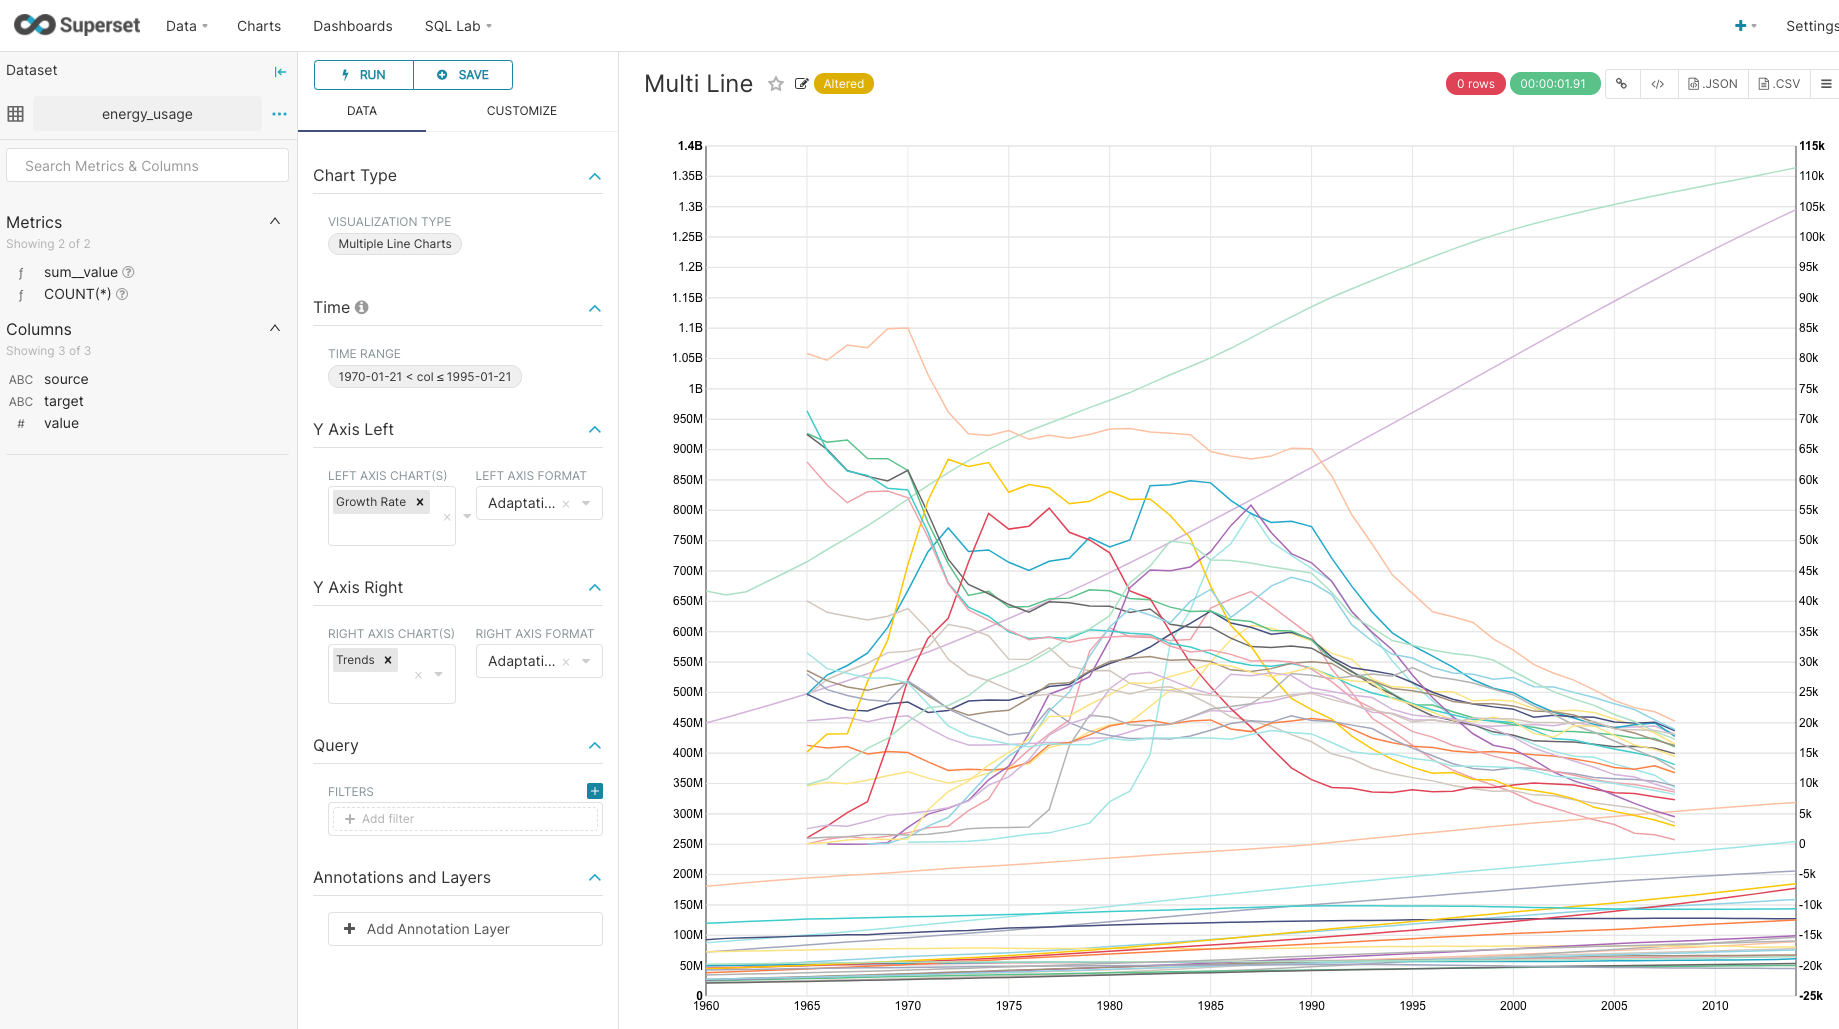Add an annotation layer
This screenshot has width=1839, height=1029.
(465, 929)
